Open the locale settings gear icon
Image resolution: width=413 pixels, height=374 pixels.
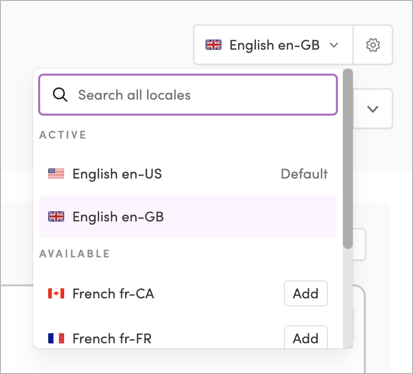tap(373, 45)
